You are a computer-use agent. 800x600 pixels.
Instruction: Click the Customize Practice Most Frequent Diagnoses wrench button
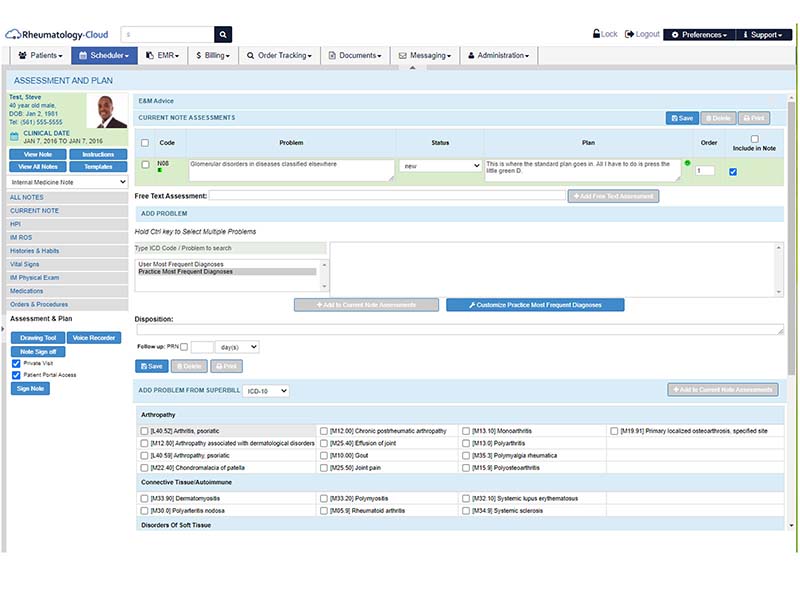[535, 305]
